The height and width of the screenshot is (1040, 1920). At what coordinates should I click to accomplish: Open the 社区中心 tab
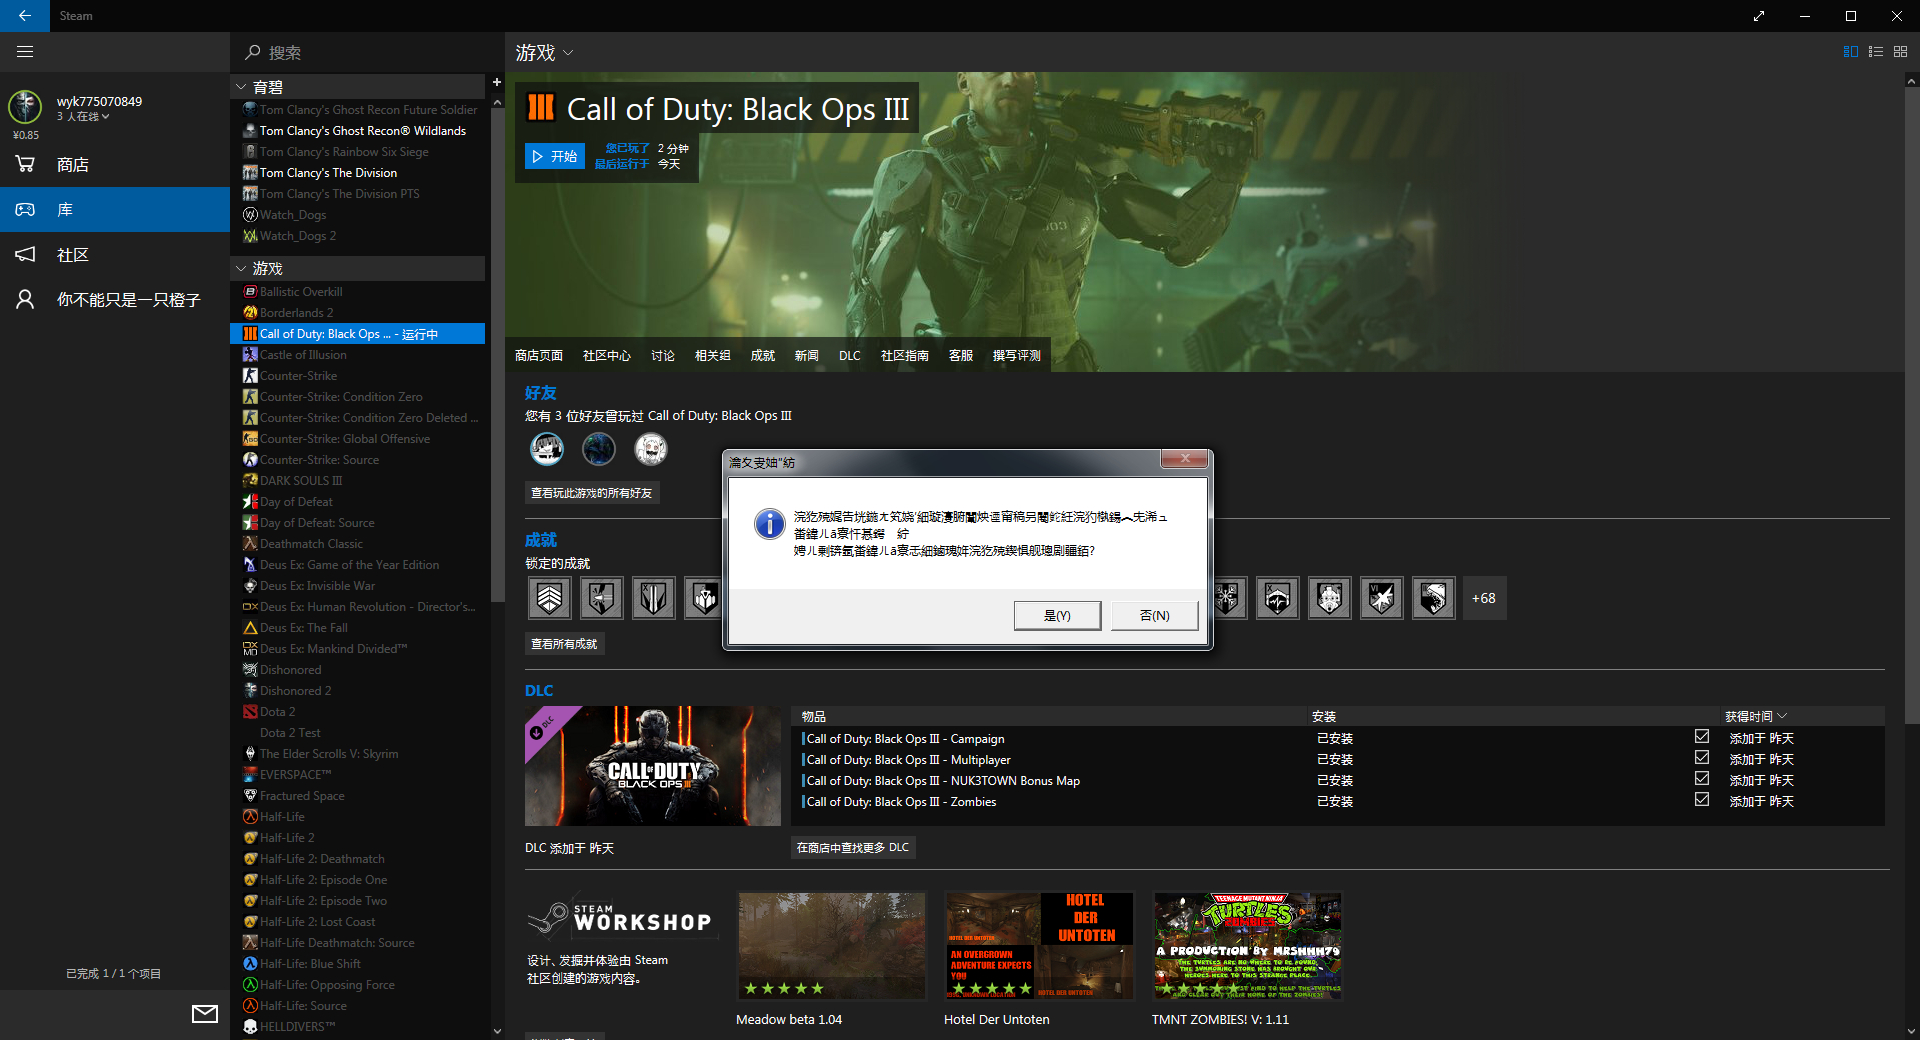(x=607, y=356)
